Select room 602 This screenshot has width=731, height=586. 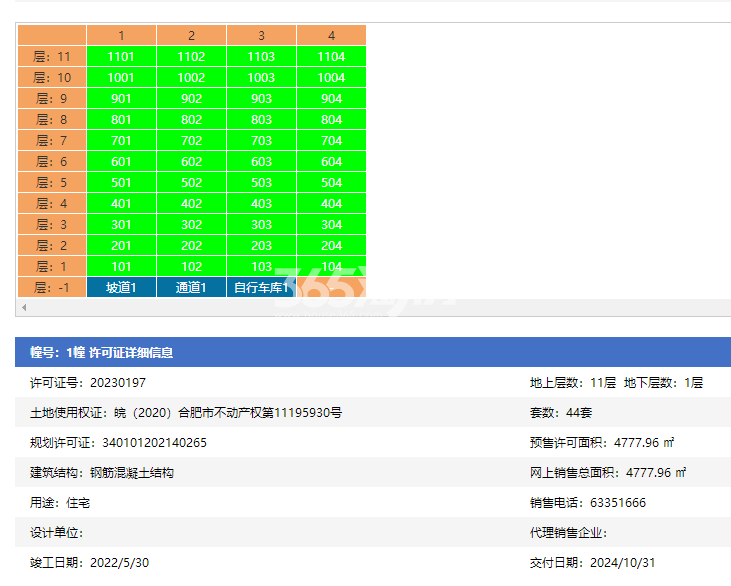[191, 161]
